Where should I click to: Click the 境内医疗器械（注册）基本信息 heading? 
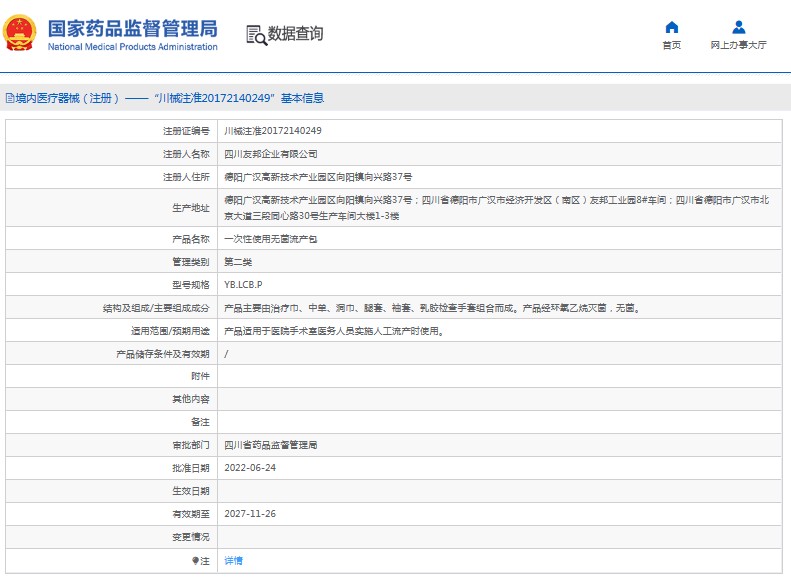(x=170, y=98)
